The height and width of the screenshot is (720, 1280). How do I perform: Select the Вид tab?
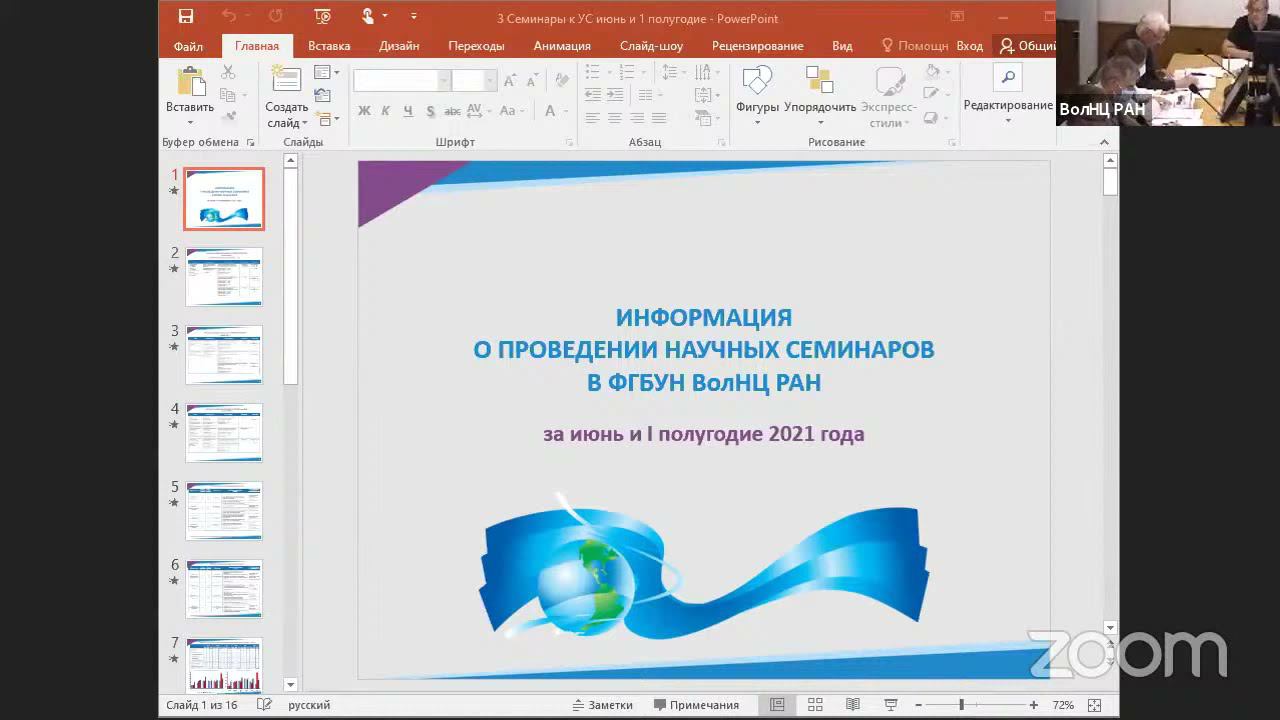pyautogui.click(x=842, y=46)
